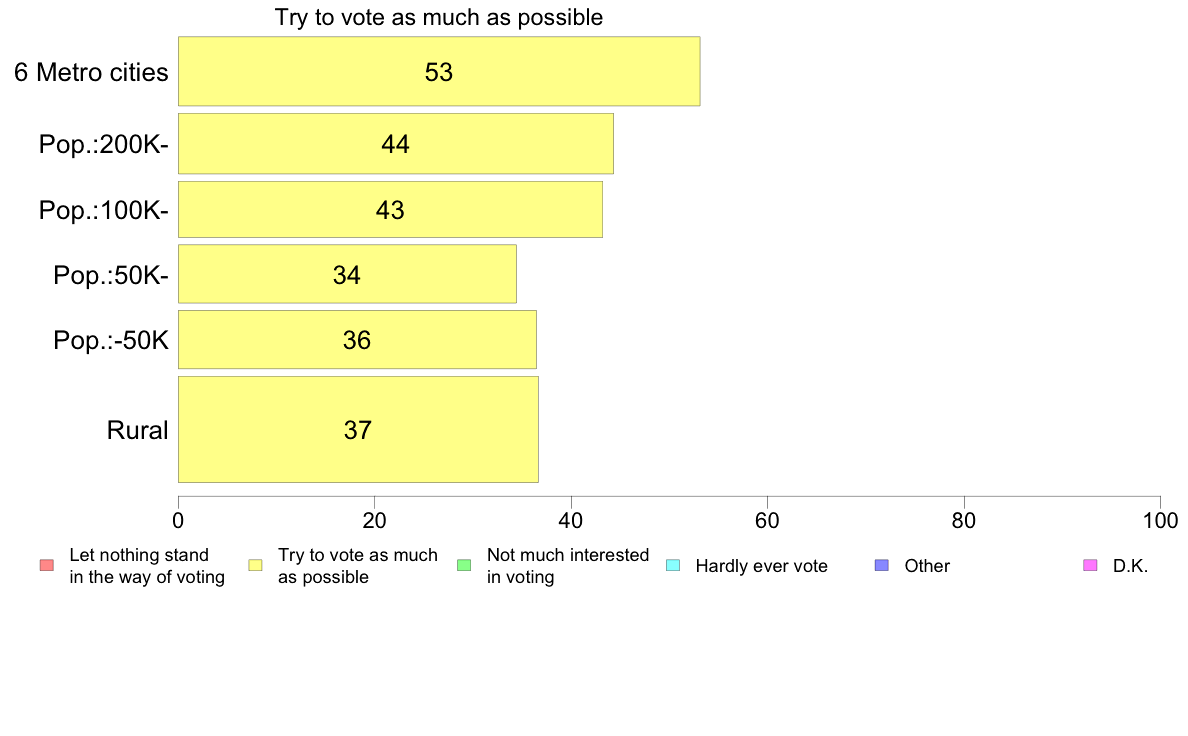Select the Pop.:100K- bar labeled 43
1188x736 pixels.
[390, 209]
